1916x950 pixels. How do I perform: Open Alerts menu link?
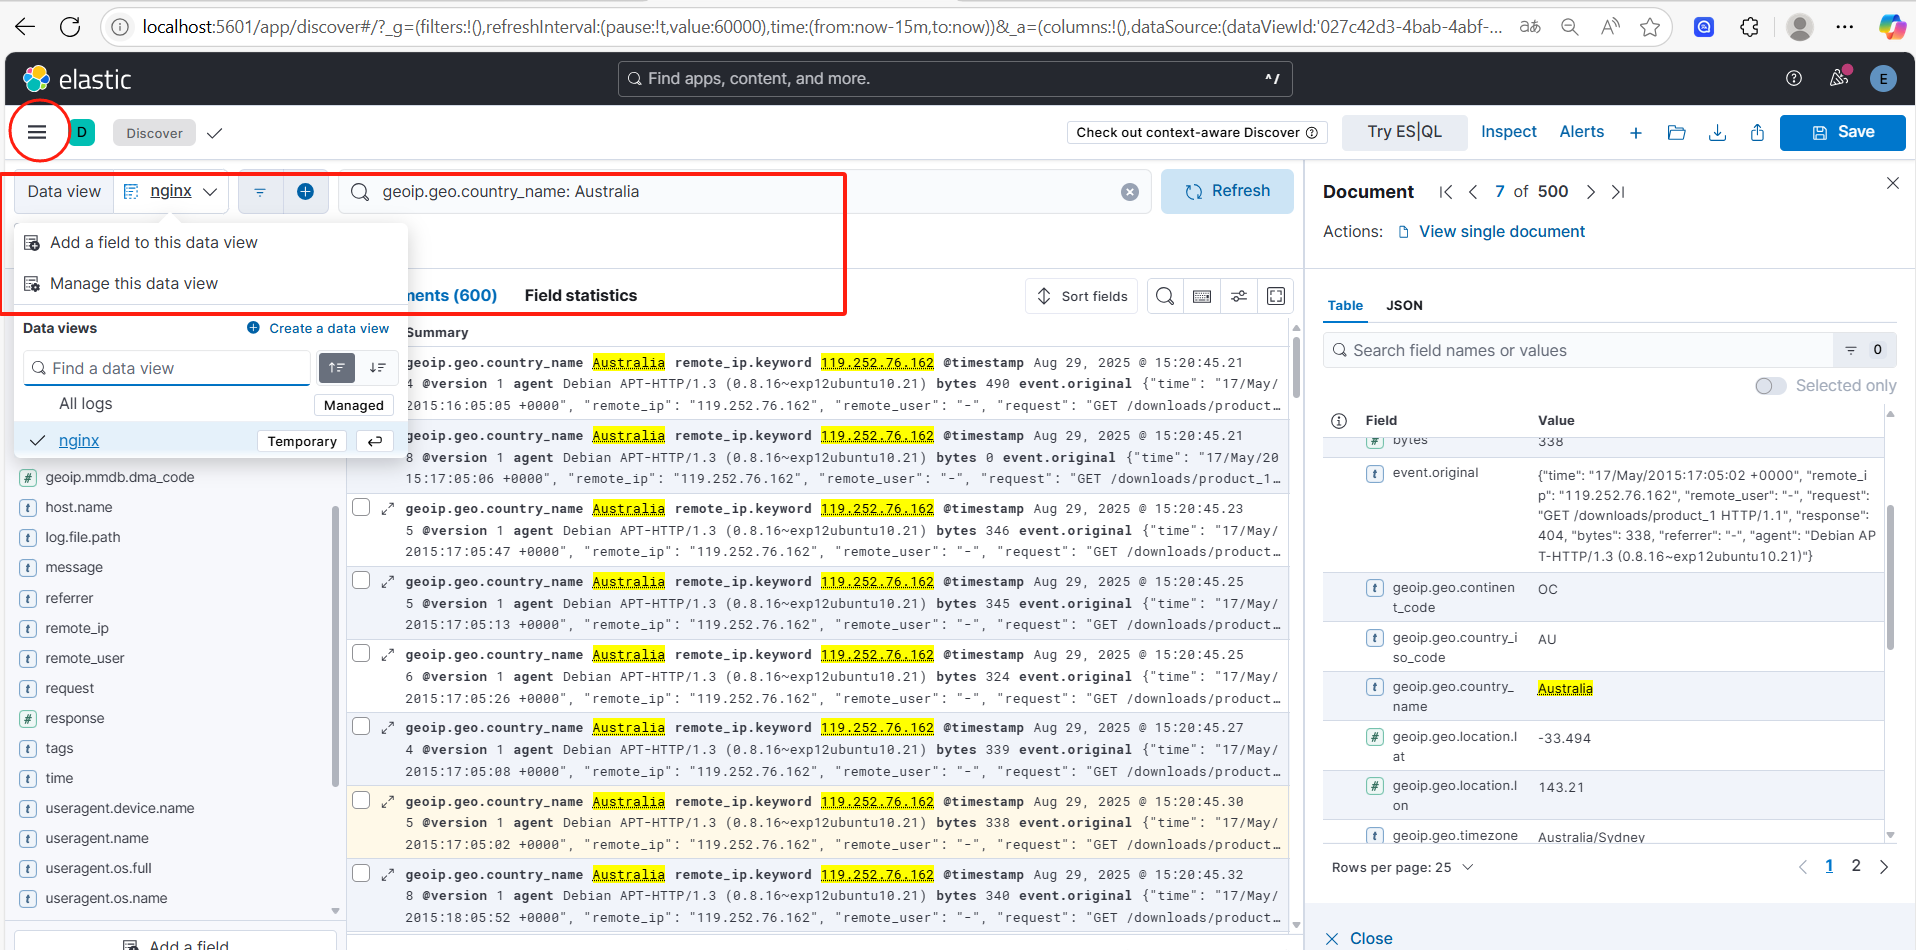[x=1581, y=132]
